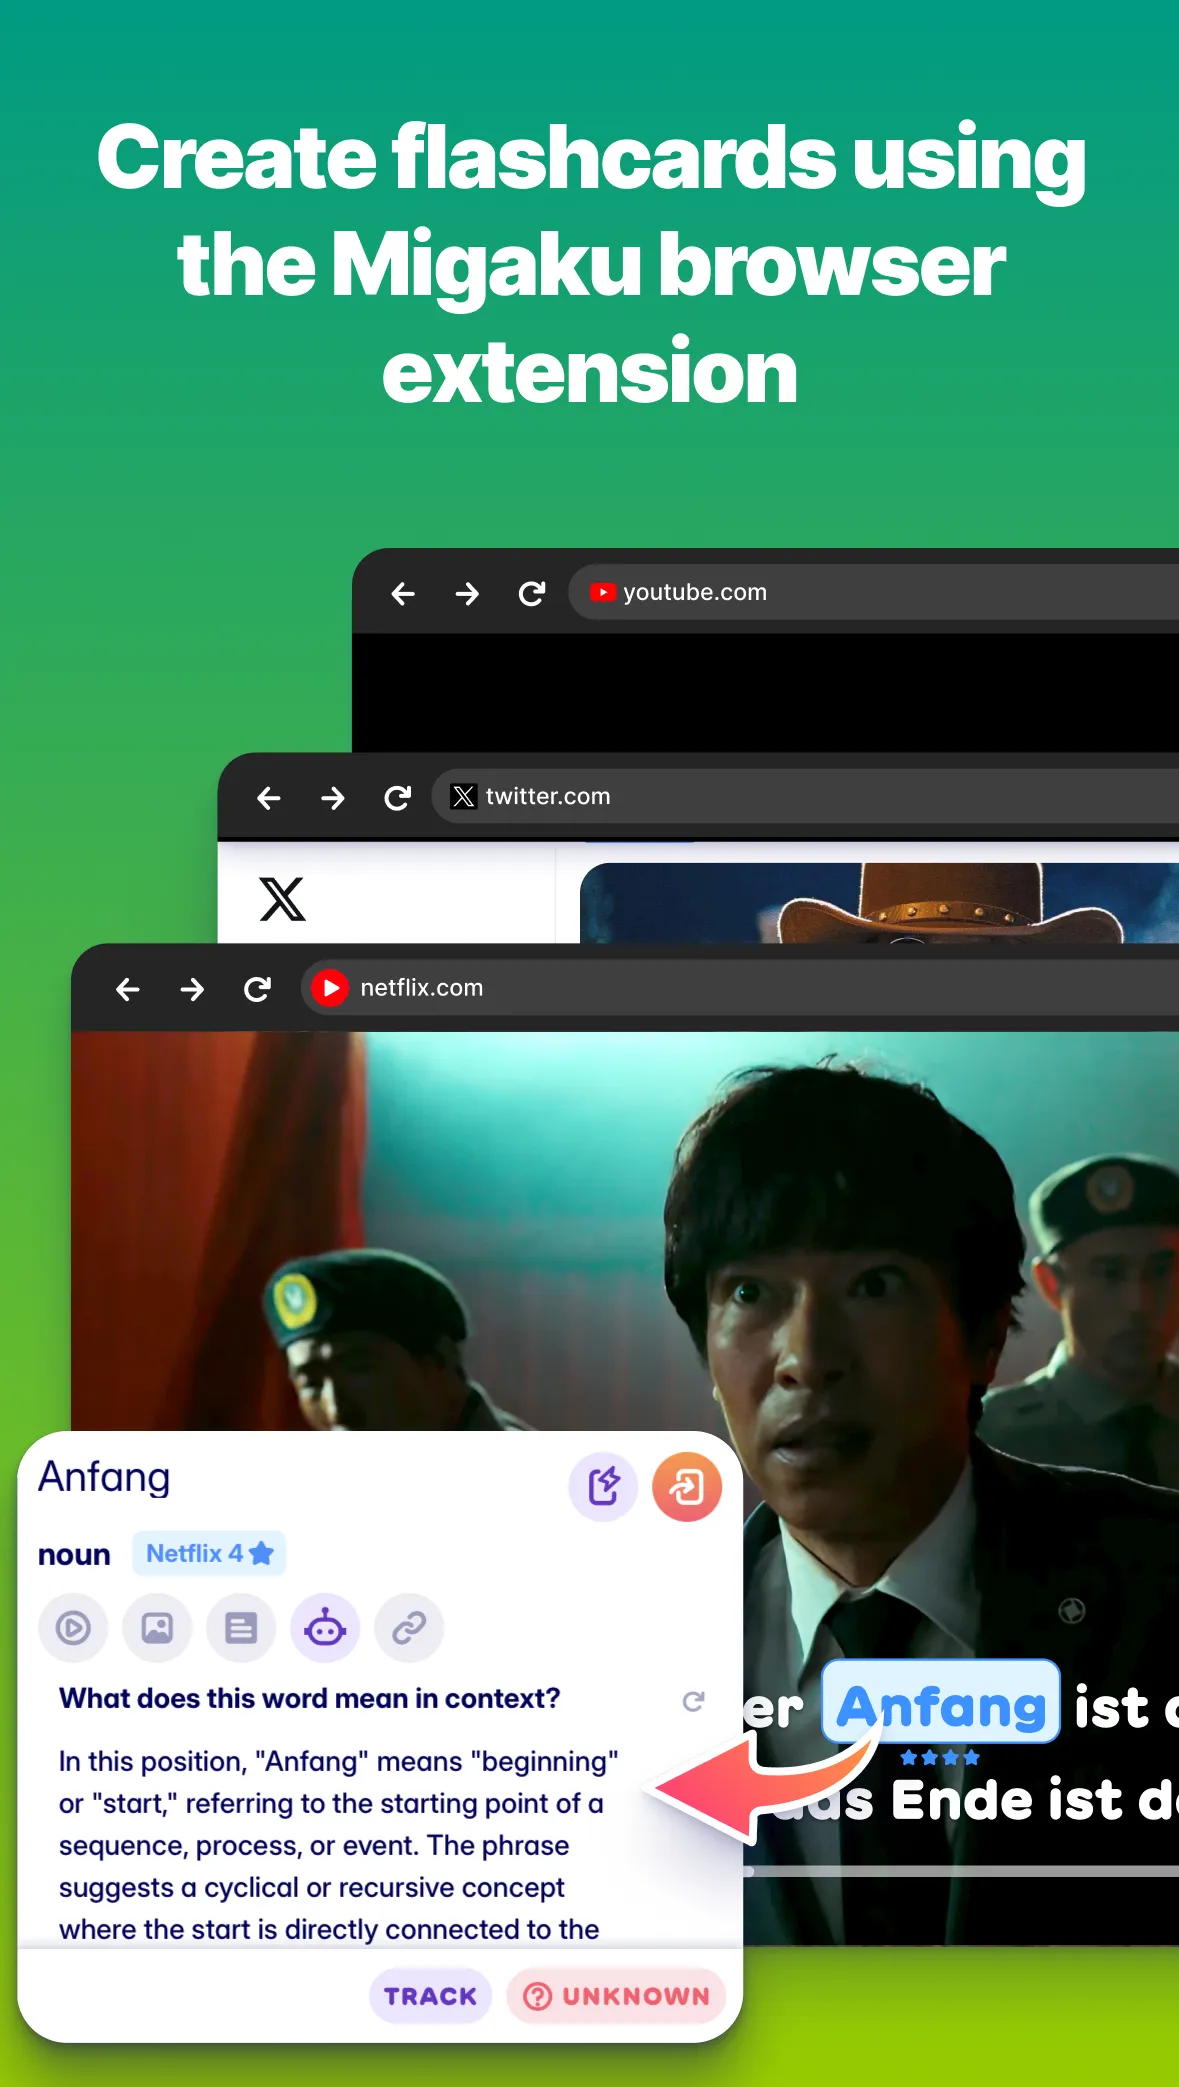Click the Netflix 4 star frequency badge
This screenshot has width=1179, height=2087.
pyautogui.click(x=209, y=1554)
